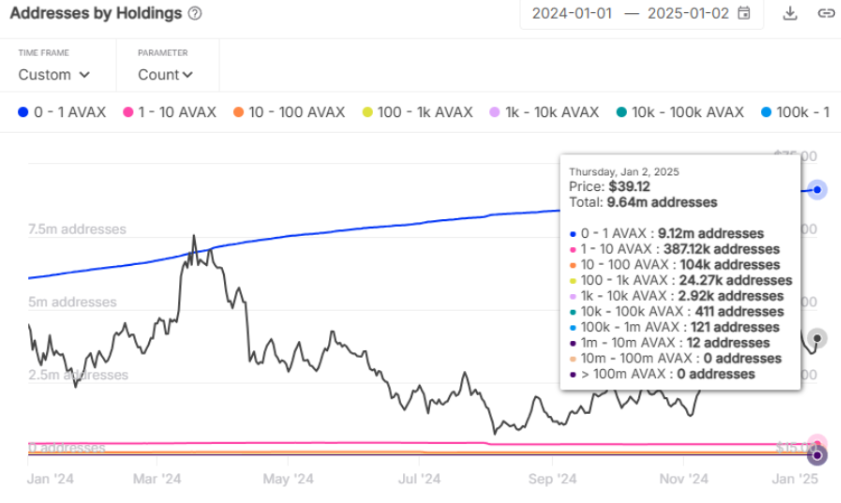Toggle the 1 - 10 AVAX legend series
Screen dimensions: 841x503
(169, 112)
